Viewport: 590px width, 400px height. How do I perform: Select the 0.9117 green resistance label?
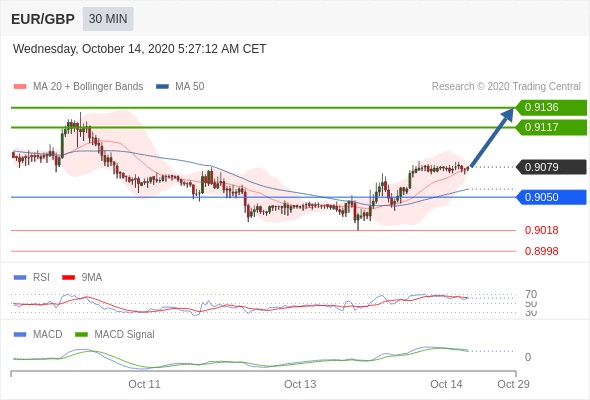click(x=551, y=127)
